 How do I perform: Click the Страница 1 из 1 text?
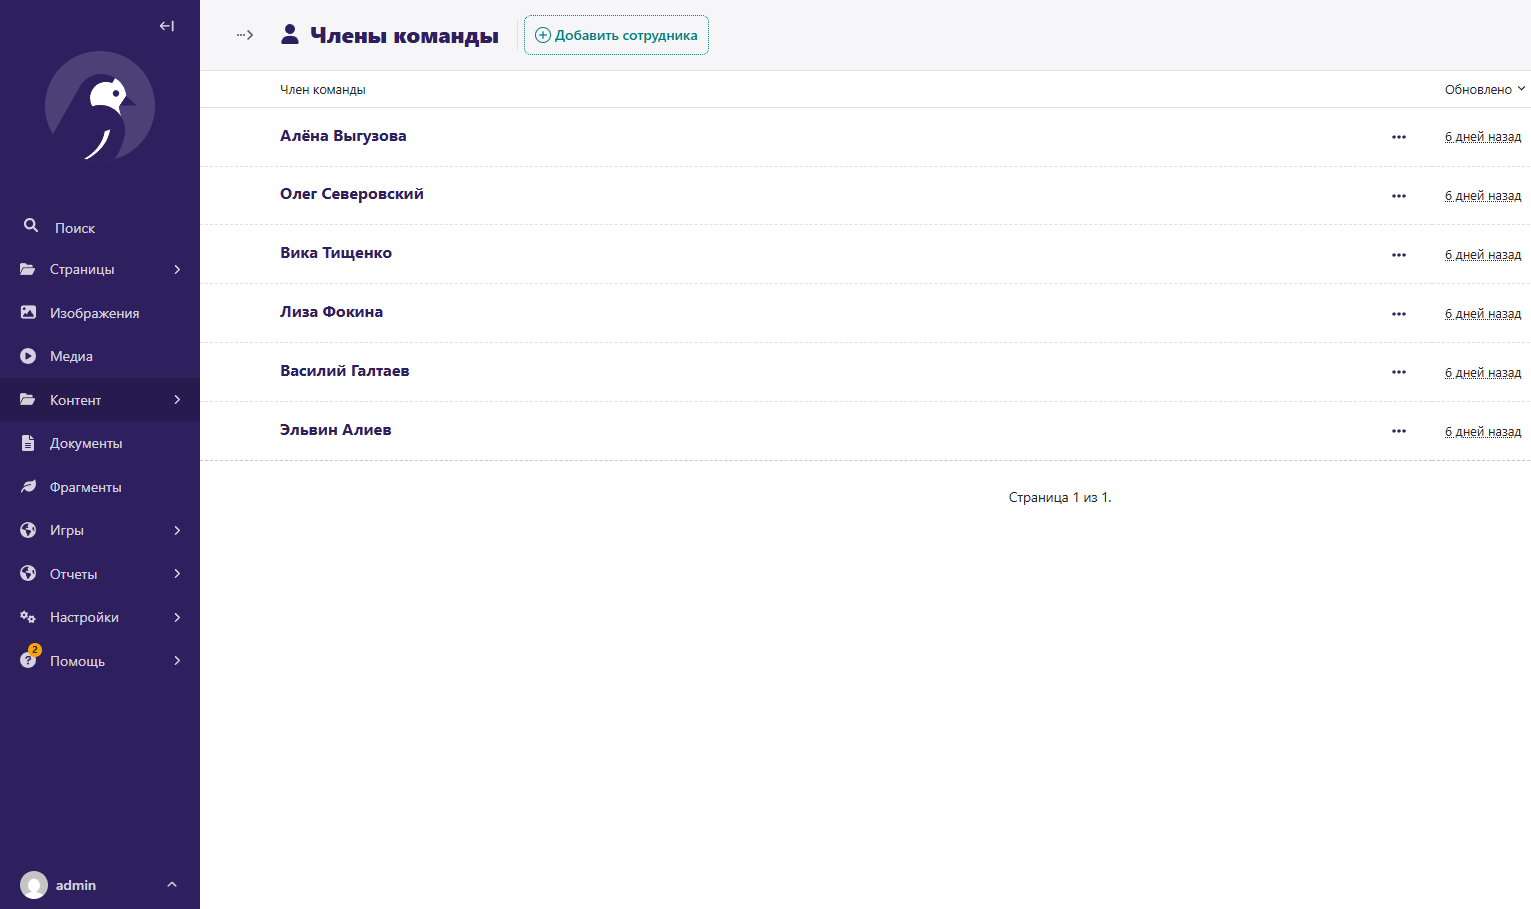pos(1060,497)
